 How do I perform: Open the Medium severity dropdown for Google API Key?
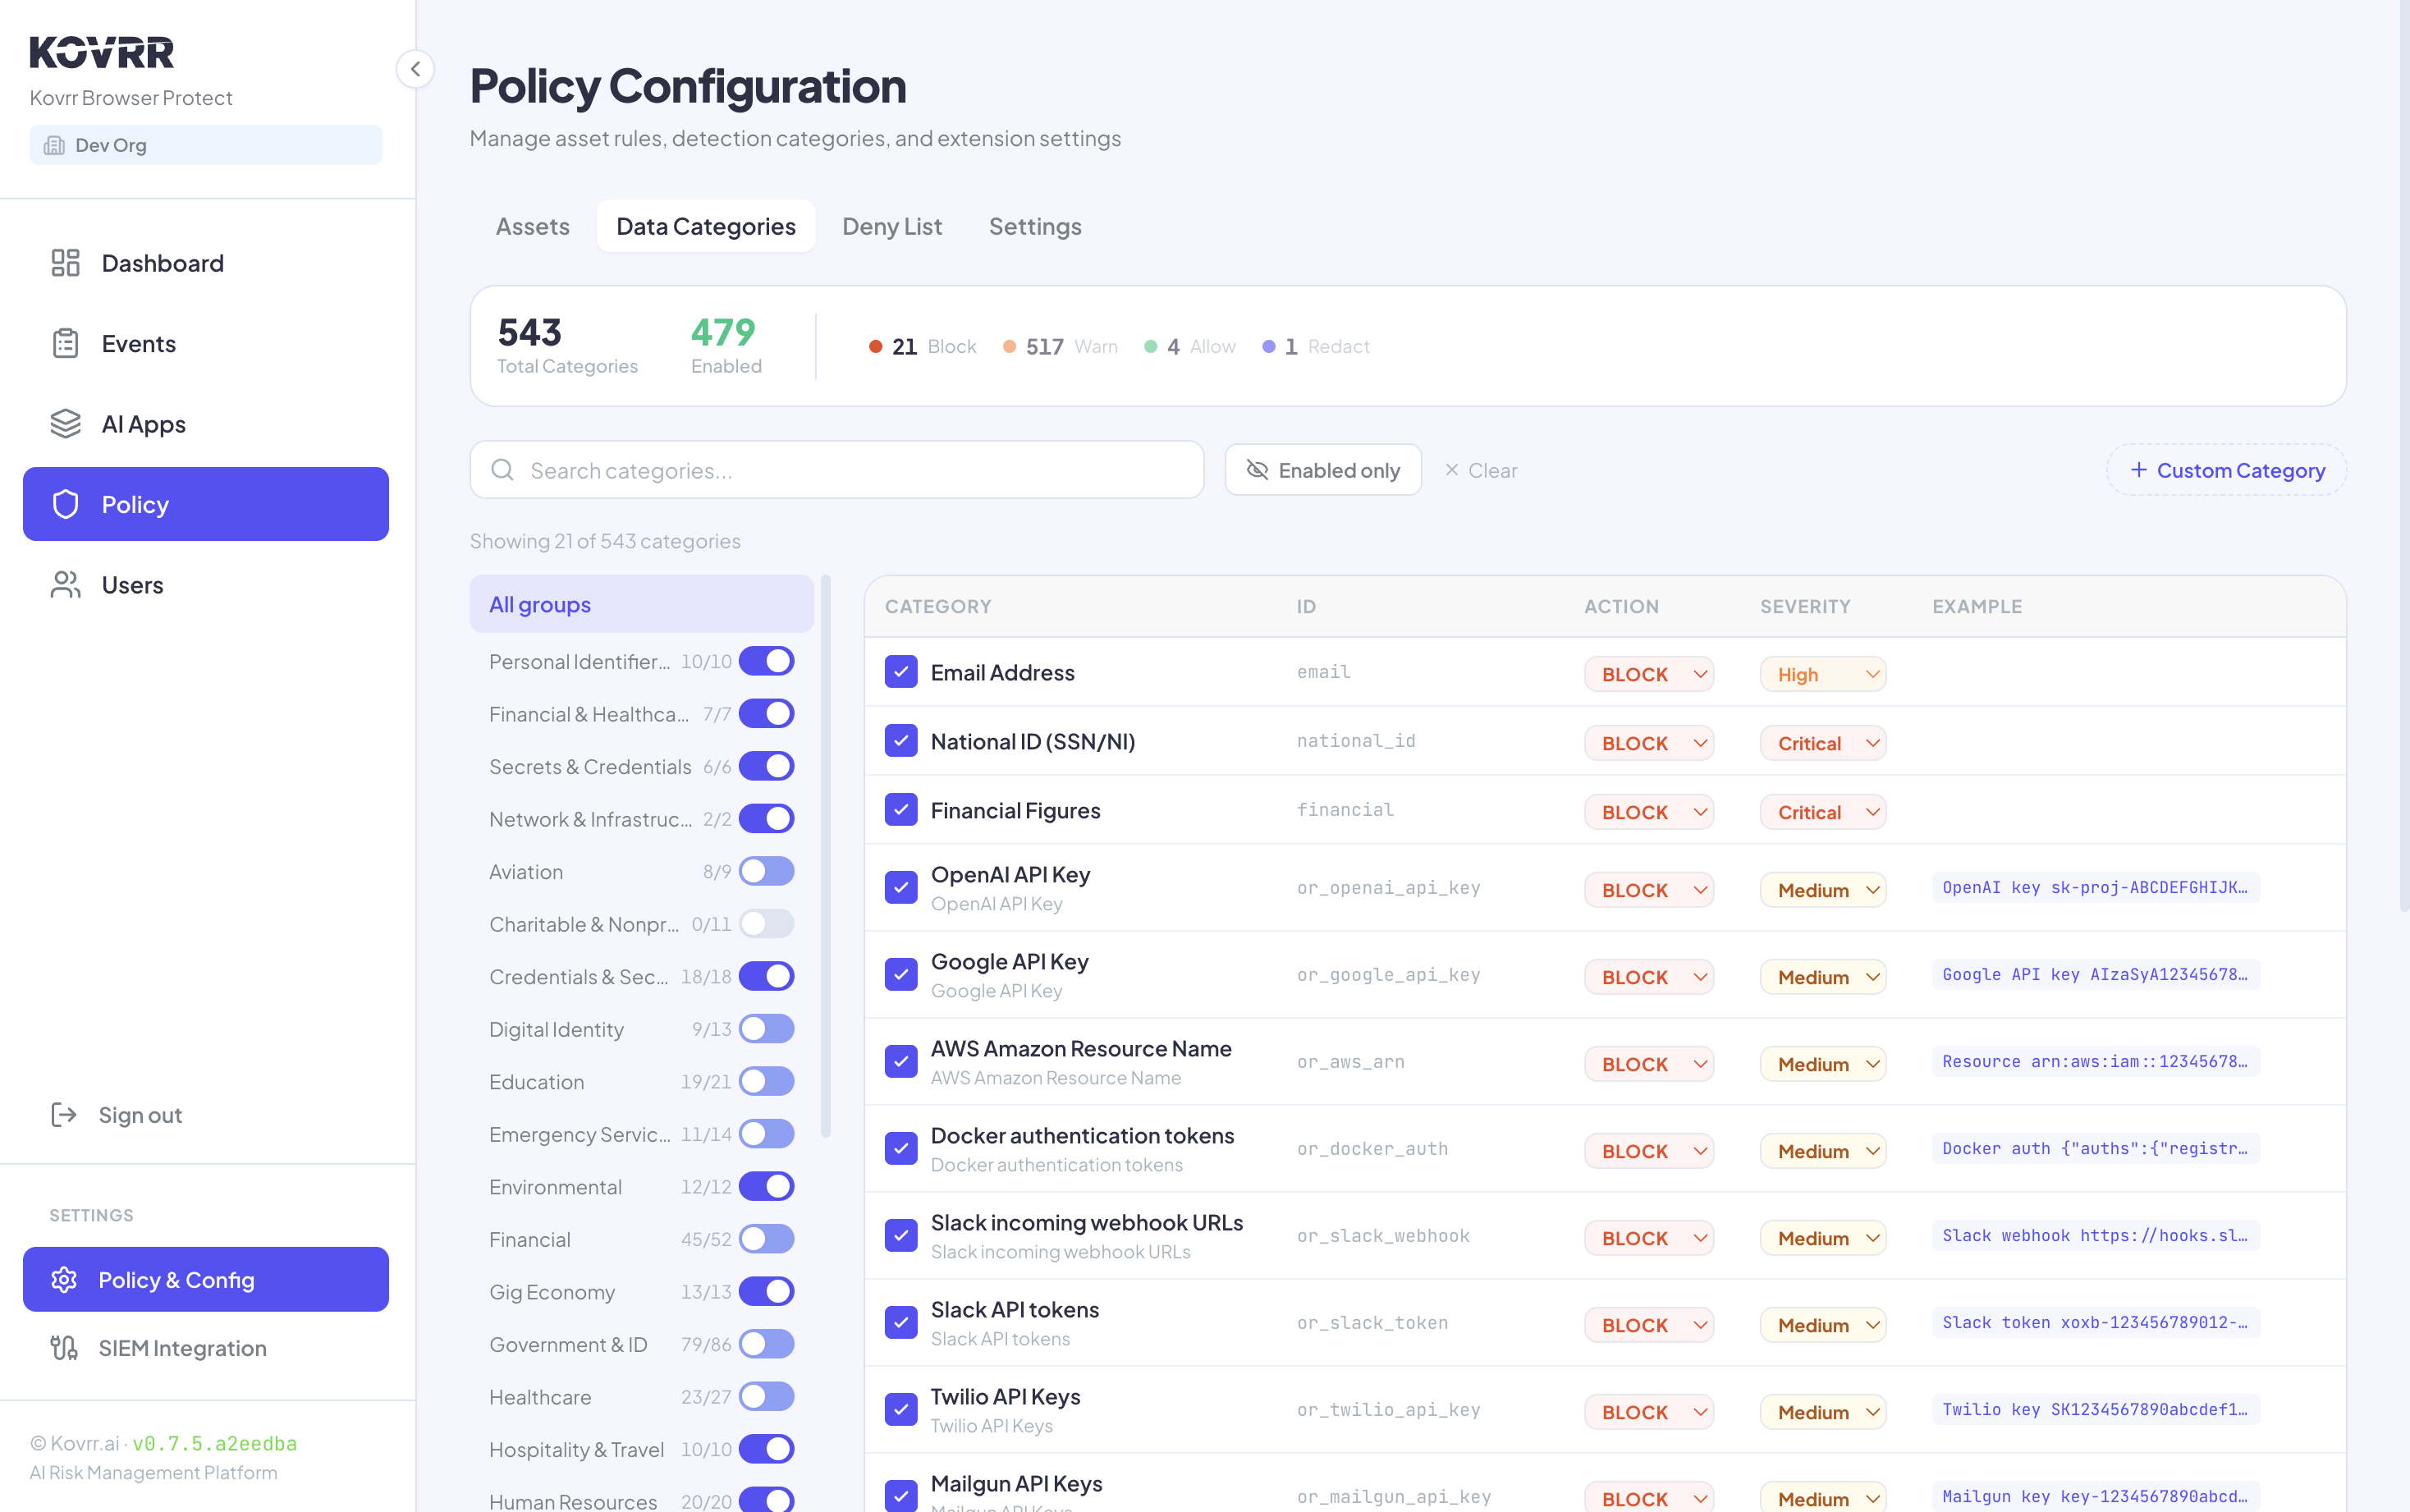coord(1823,977)
